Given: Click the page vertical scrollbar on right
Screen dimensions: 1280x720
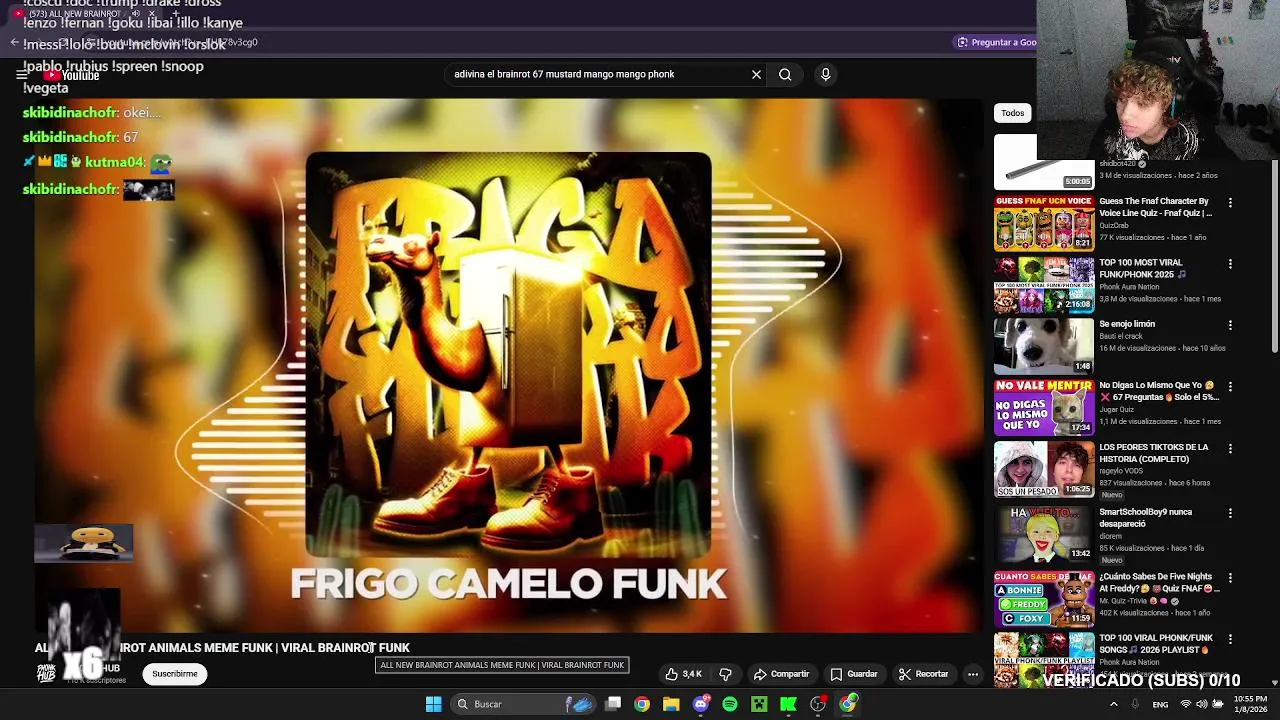Looking at the screenshot, I should tap(1274, 255).
